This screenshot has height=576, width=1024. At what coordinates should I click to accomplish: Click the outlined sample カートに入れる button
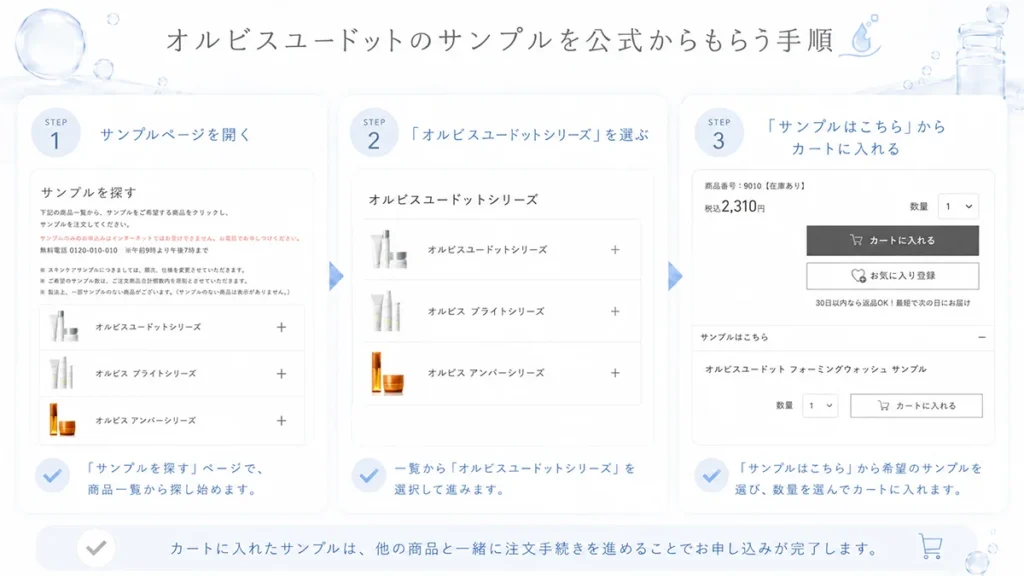coord(916,406)
